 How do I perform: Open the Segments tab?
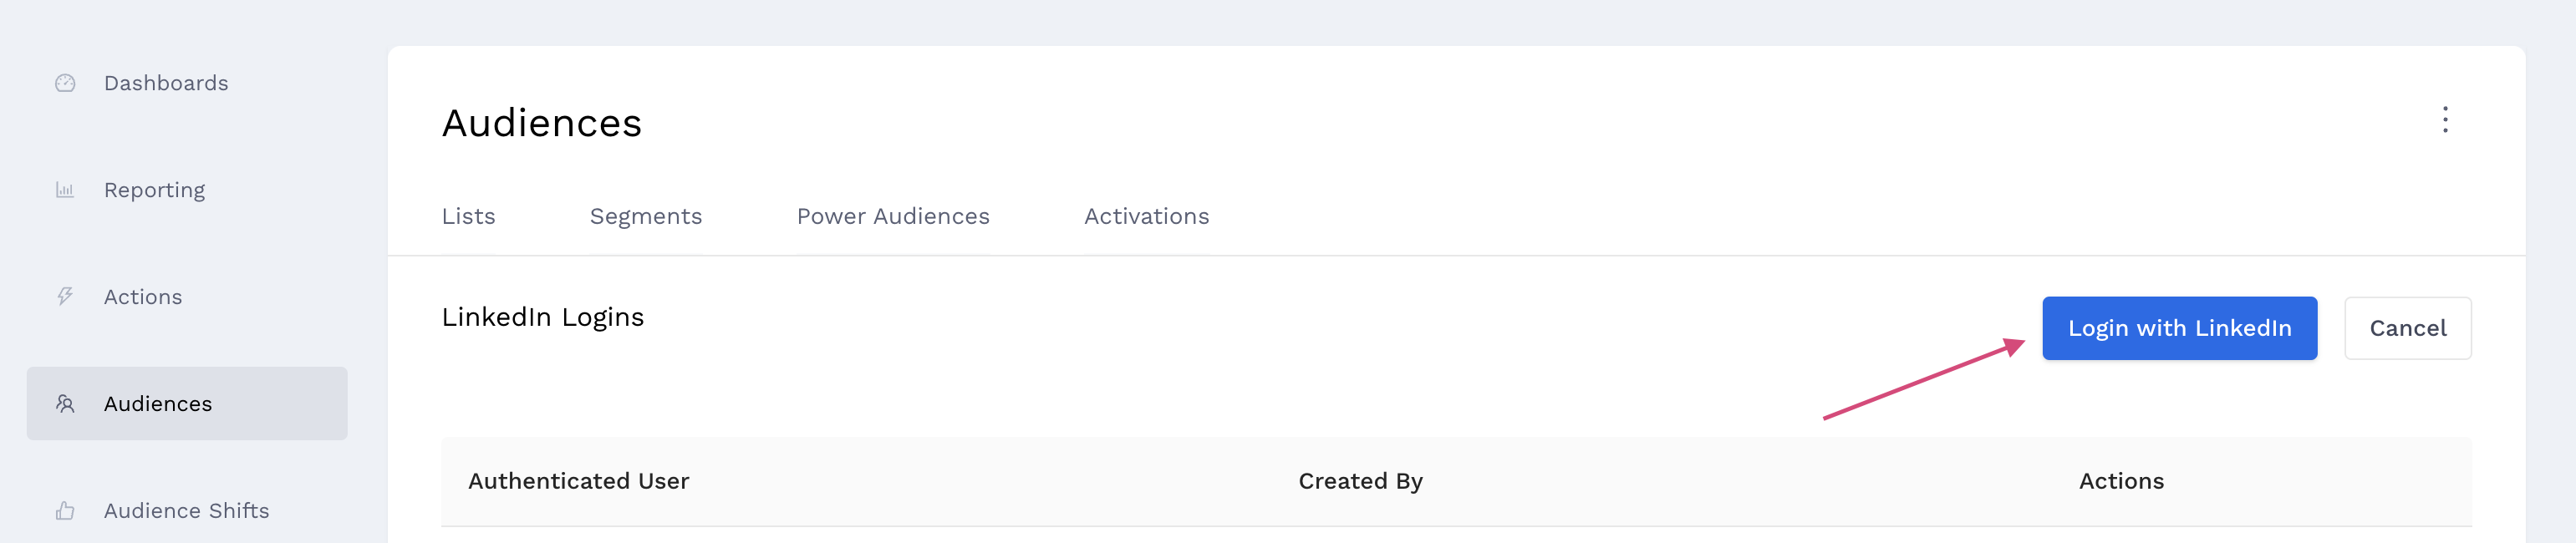[645, 216]
